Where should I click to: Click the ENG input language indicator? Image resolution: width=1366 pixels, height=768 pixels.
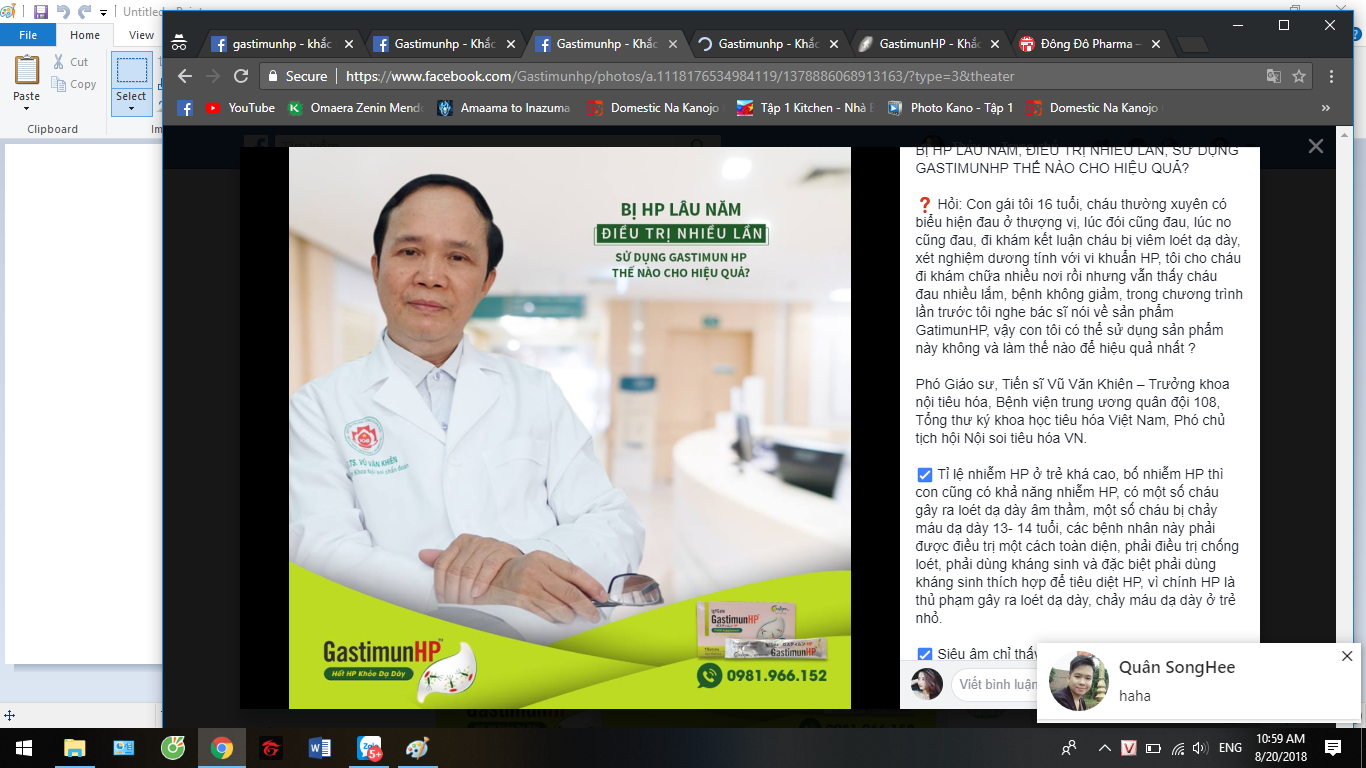coord(1230,747)
